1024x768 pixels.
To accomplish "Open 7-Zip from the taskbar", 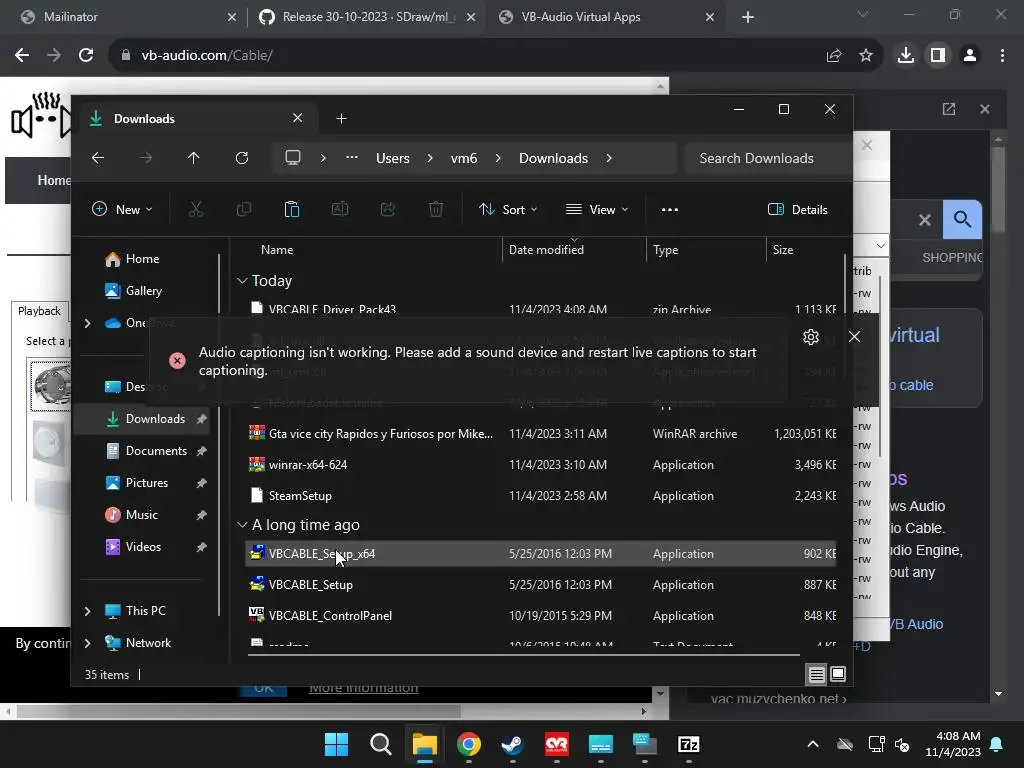I will (688, 744).
